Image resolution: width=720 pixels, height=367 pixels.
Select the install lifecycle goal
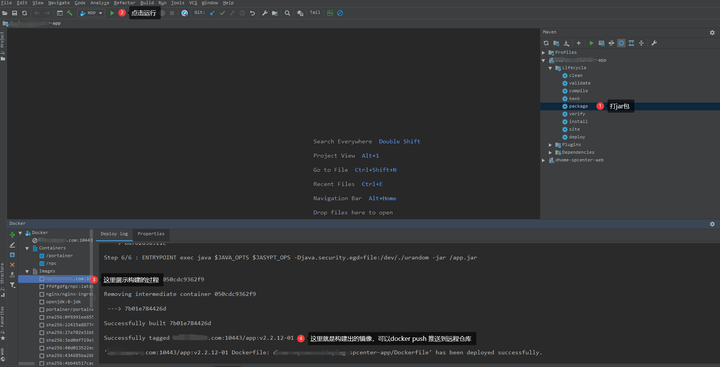point(578,122)
